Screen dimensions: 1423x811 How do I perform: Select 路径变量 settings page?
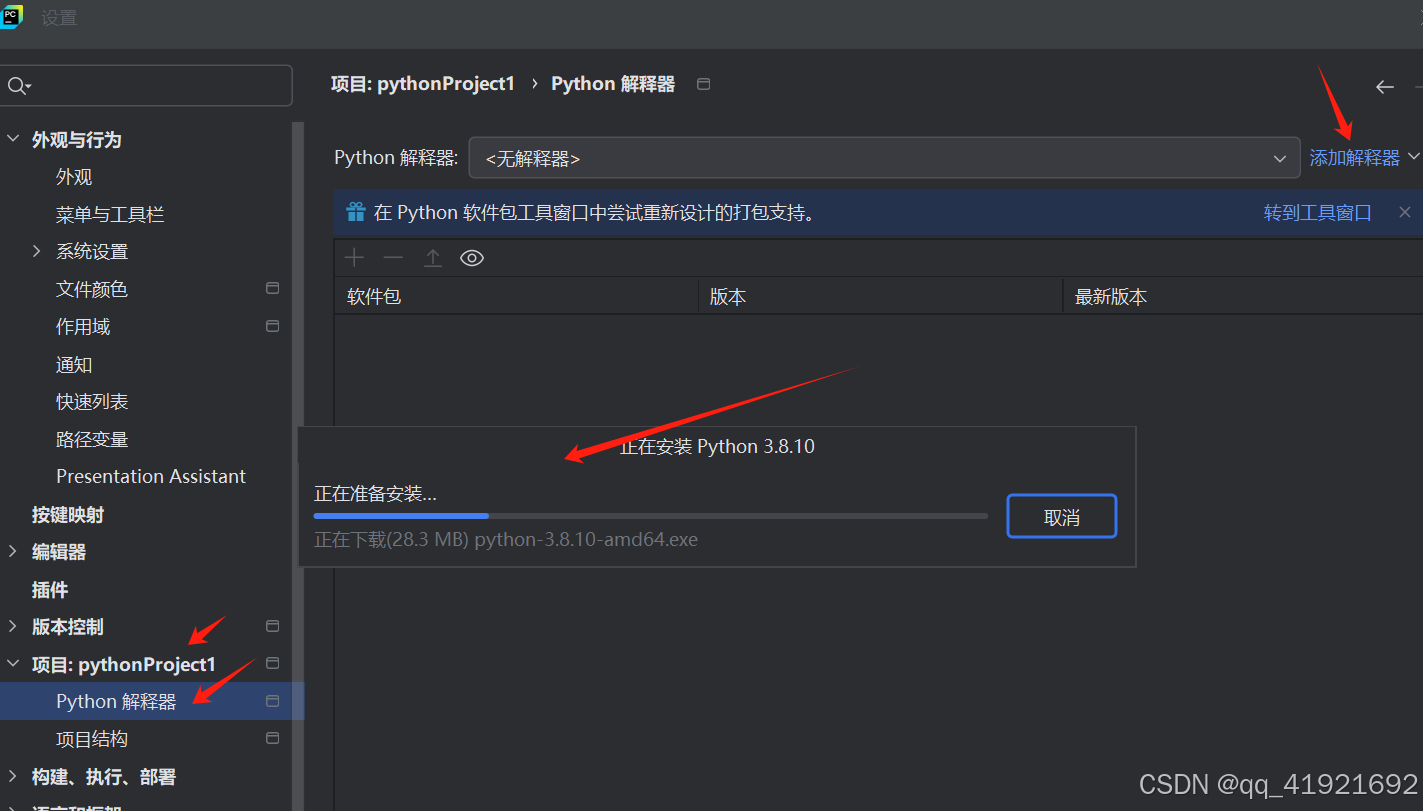(92, 439)
